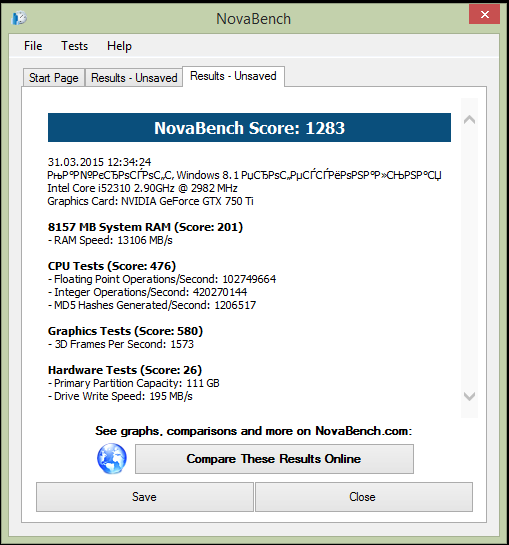Viewport: 509px width, 545px height.
Task: Click Hardware Tests (Score: 26) heading
Action: click(x=125, y=370)
